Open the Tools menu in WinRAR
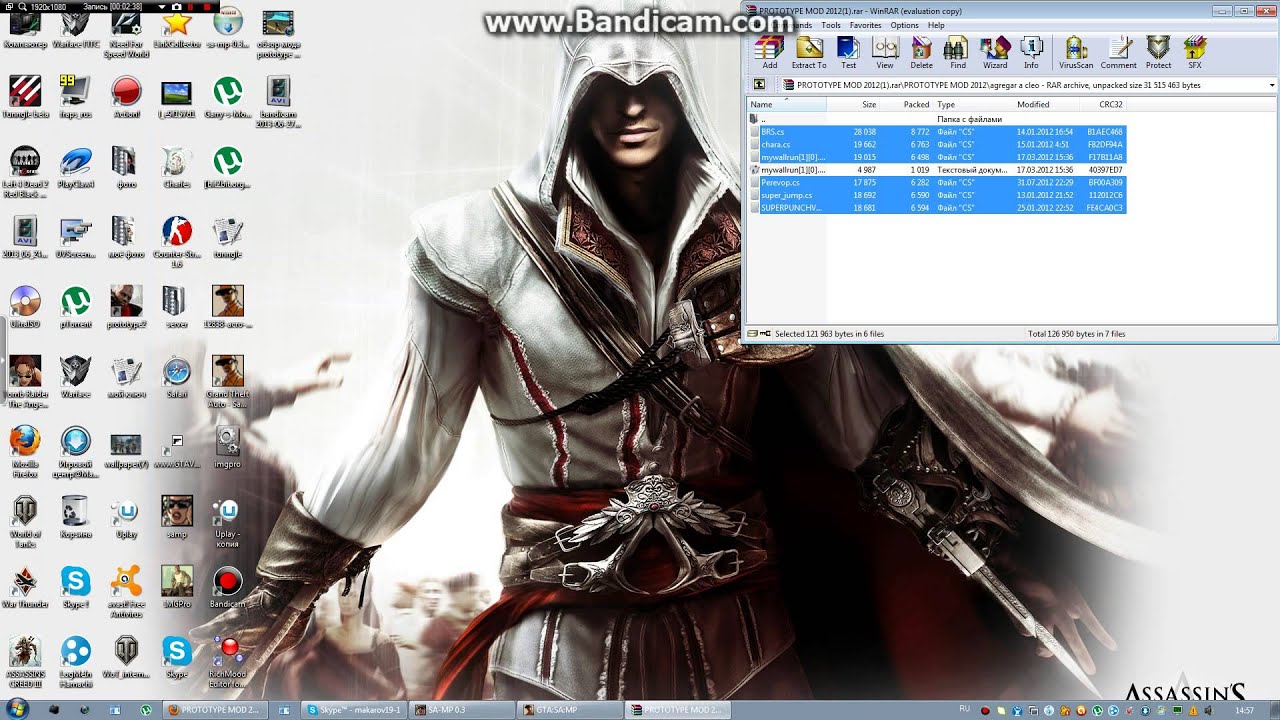 (x=831, y=25)
